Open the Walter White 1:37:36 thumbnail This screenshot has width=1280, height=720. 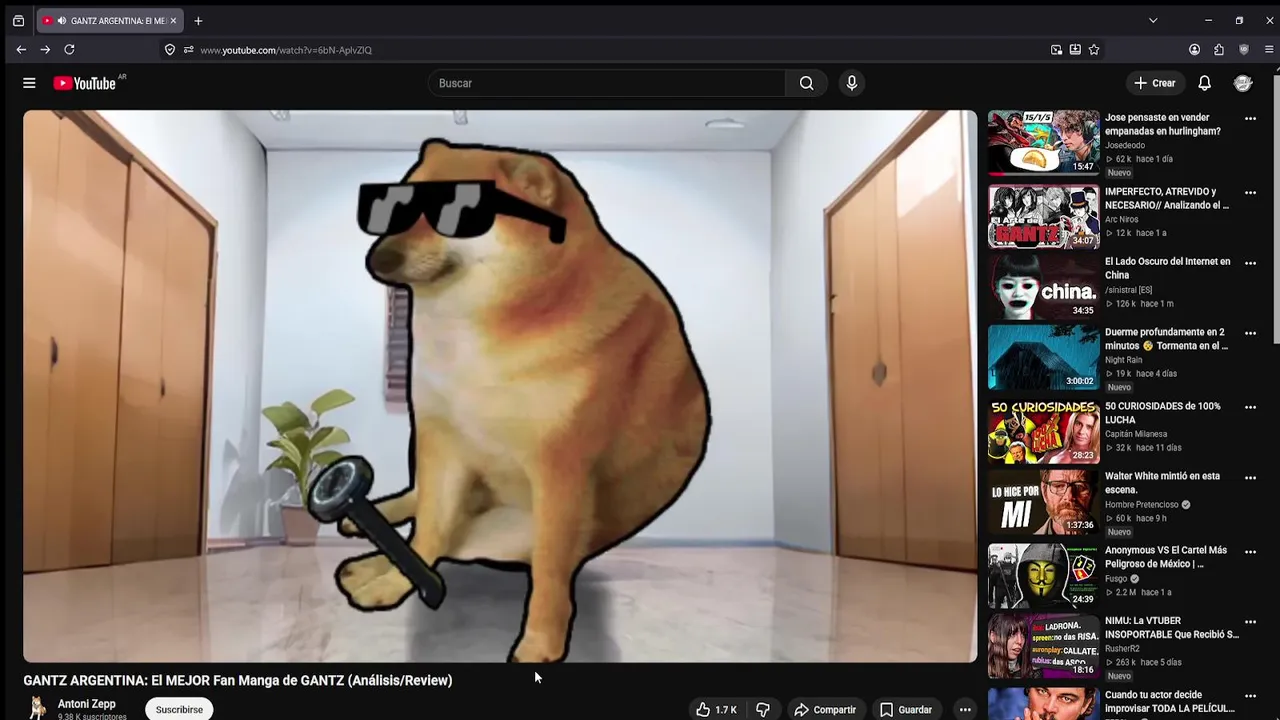coord(1043,501)
